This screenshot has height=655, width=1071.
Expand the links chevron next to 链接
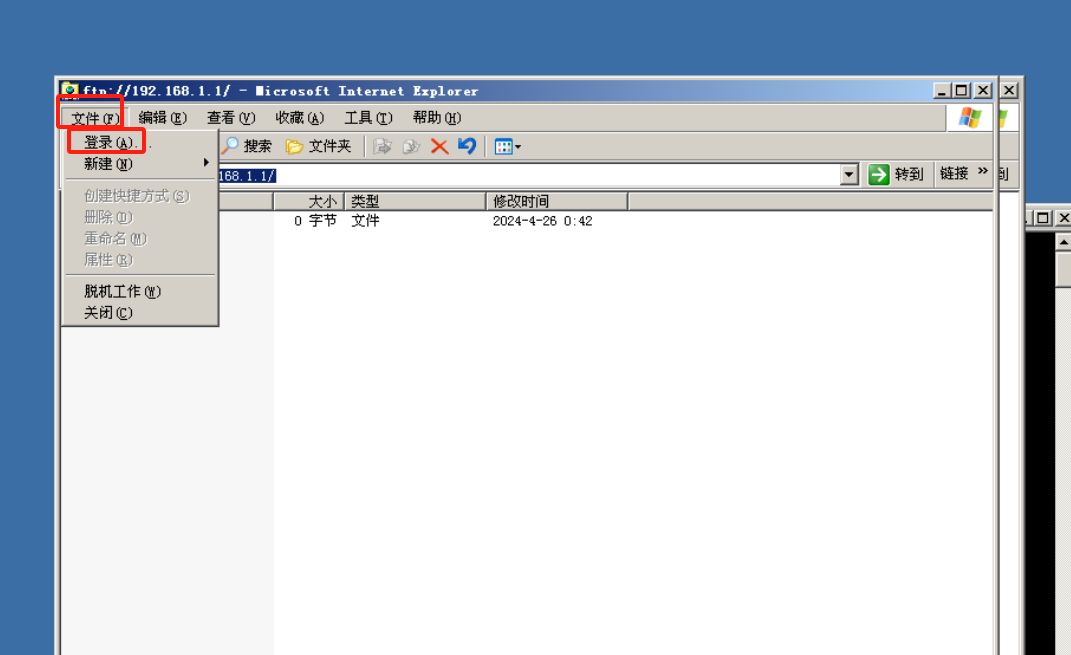983,171
